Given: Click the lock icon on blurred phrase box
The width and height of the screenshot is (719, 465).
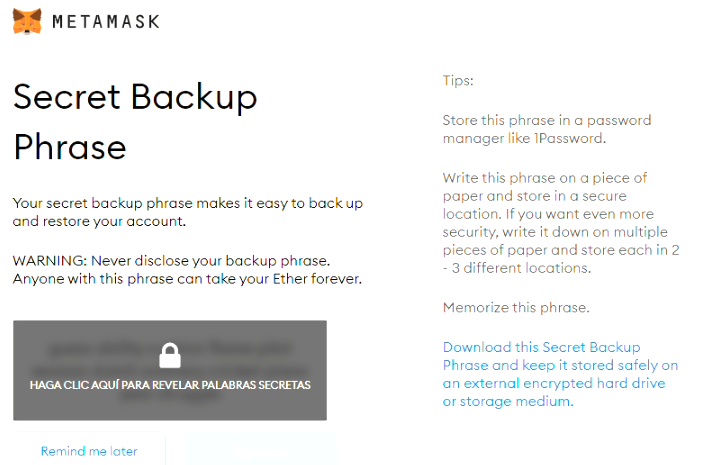Looking at the screenshot, I should click(x=170, y=356).
